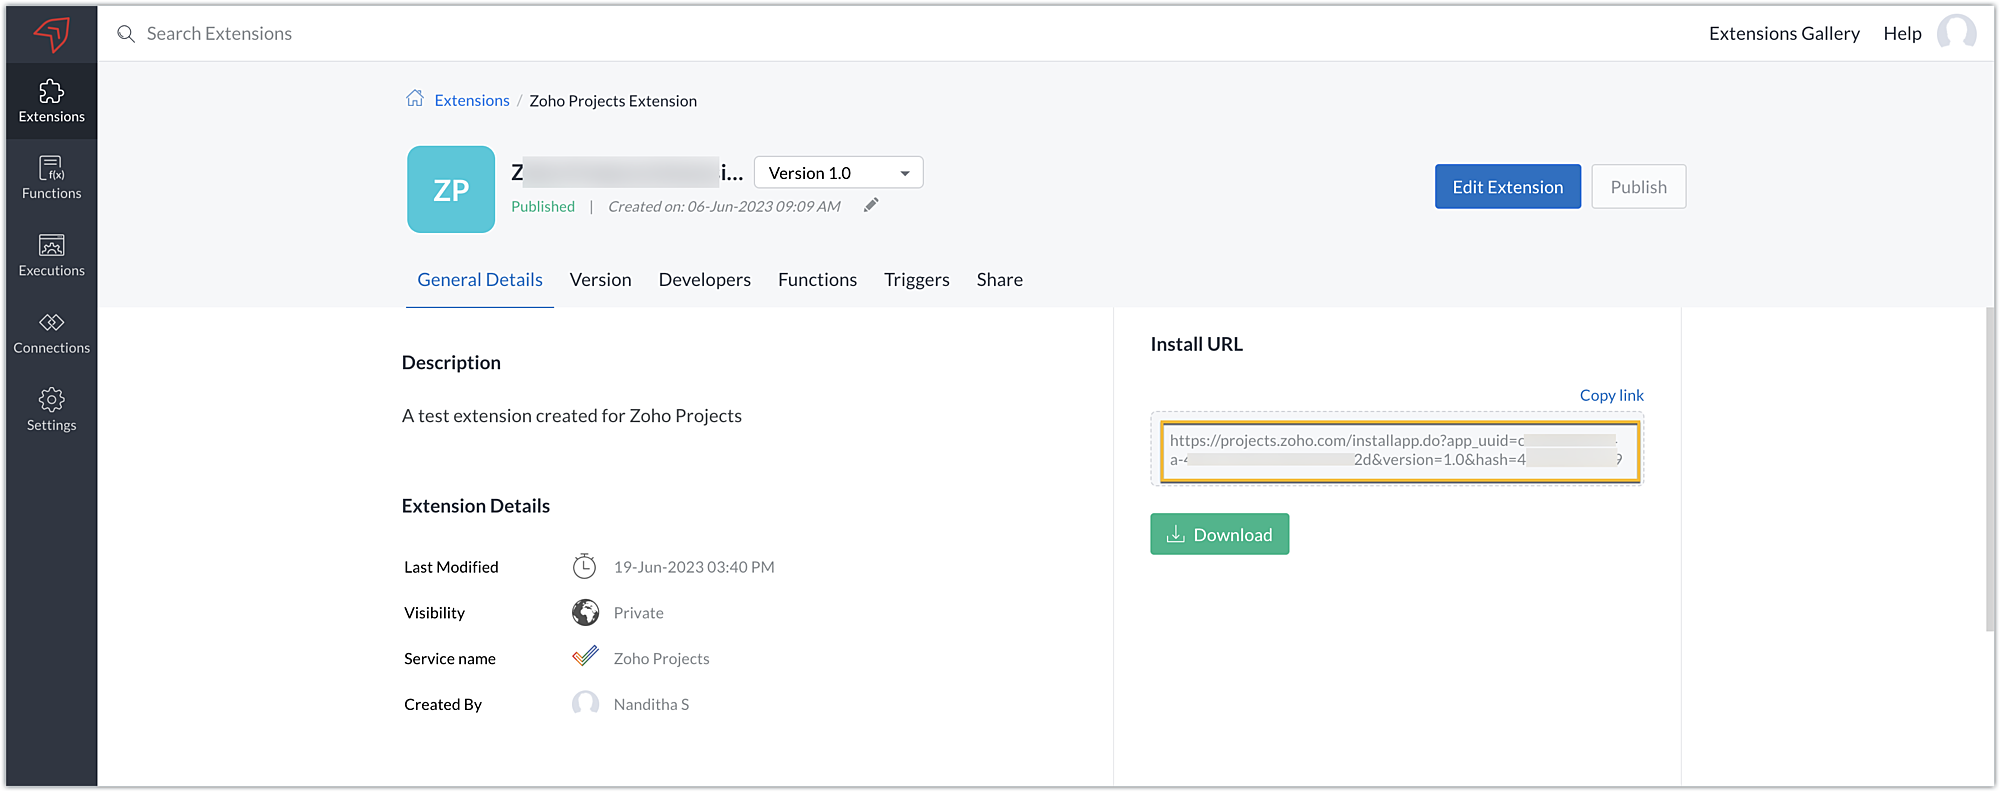Viewport: 2000px width, 792px height.
Task: Click 'Created on: 06-Jun-2023 09:09 AM' text
Action: (x=724, y=206)
